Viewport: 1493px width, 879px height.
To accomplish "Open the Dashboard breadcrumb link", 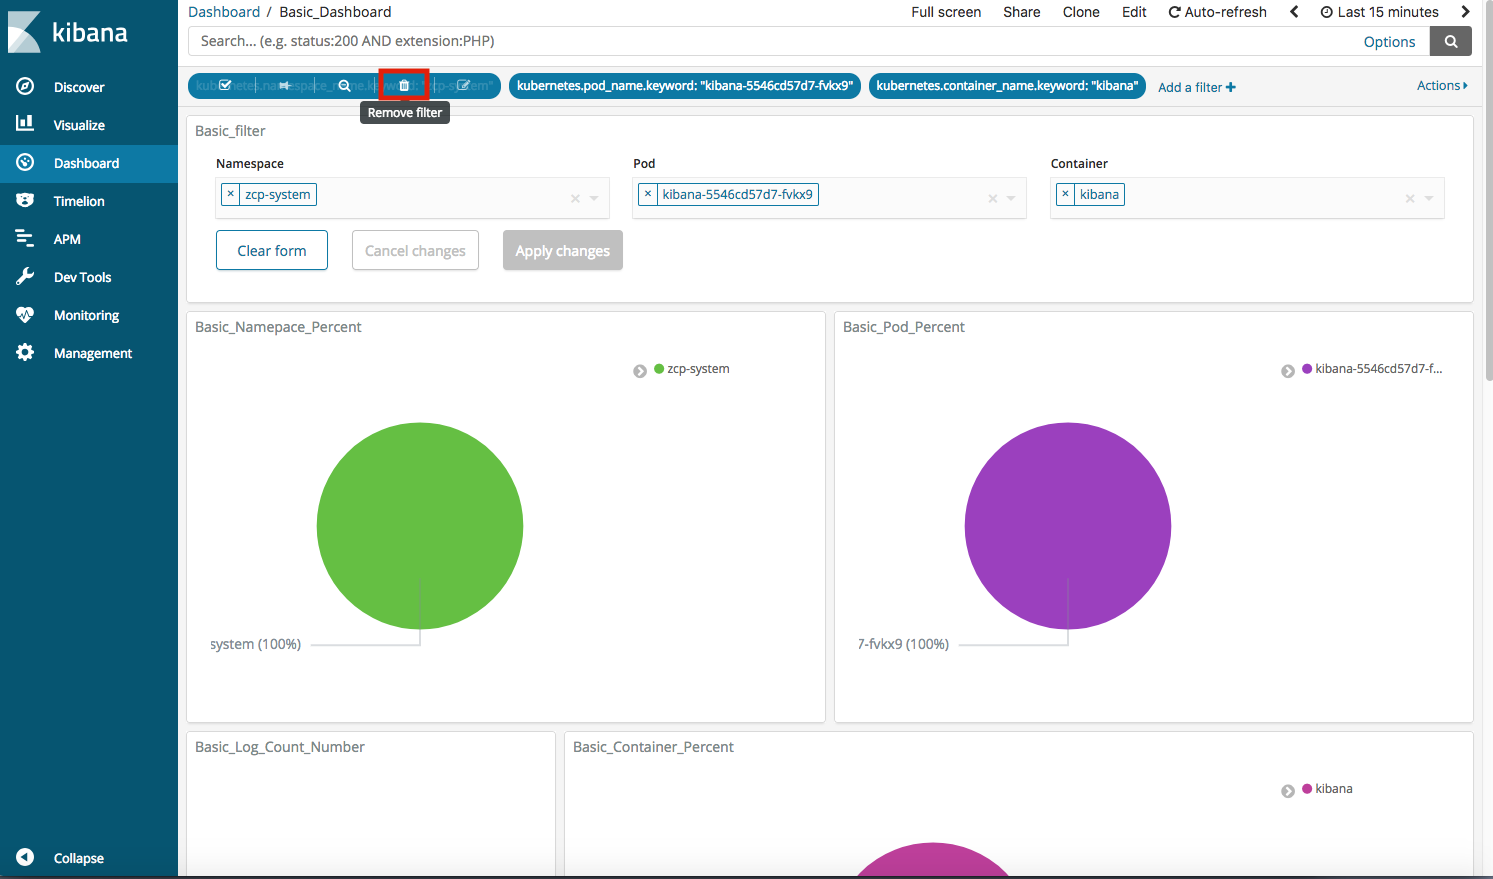I will [x=224, y=12].
